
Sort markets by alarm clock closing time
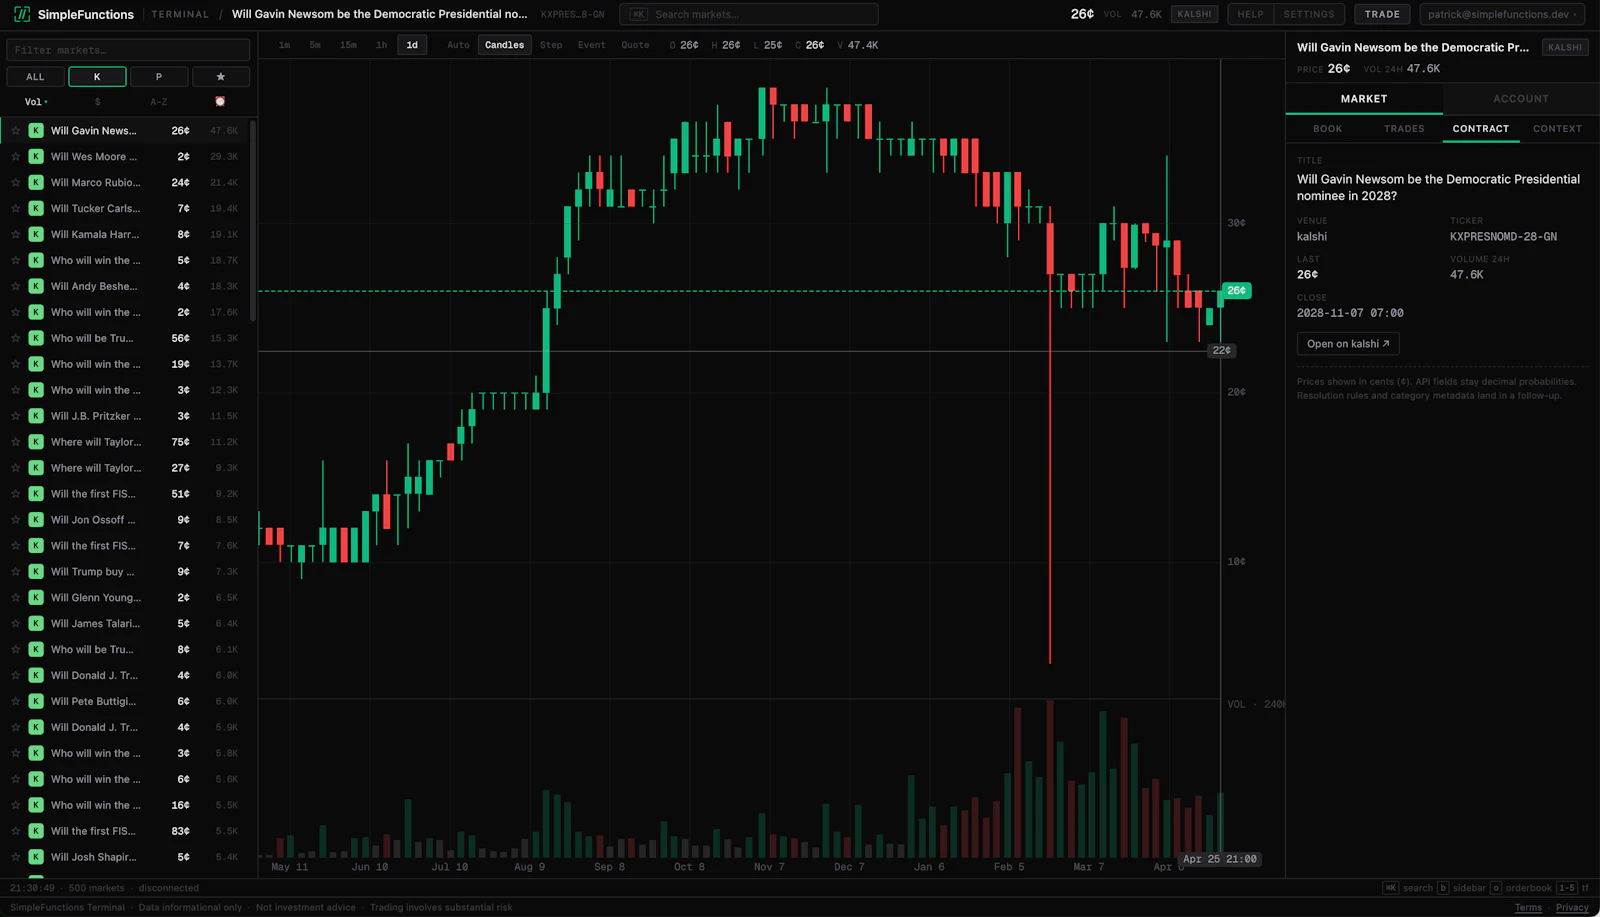coord(220,102)
